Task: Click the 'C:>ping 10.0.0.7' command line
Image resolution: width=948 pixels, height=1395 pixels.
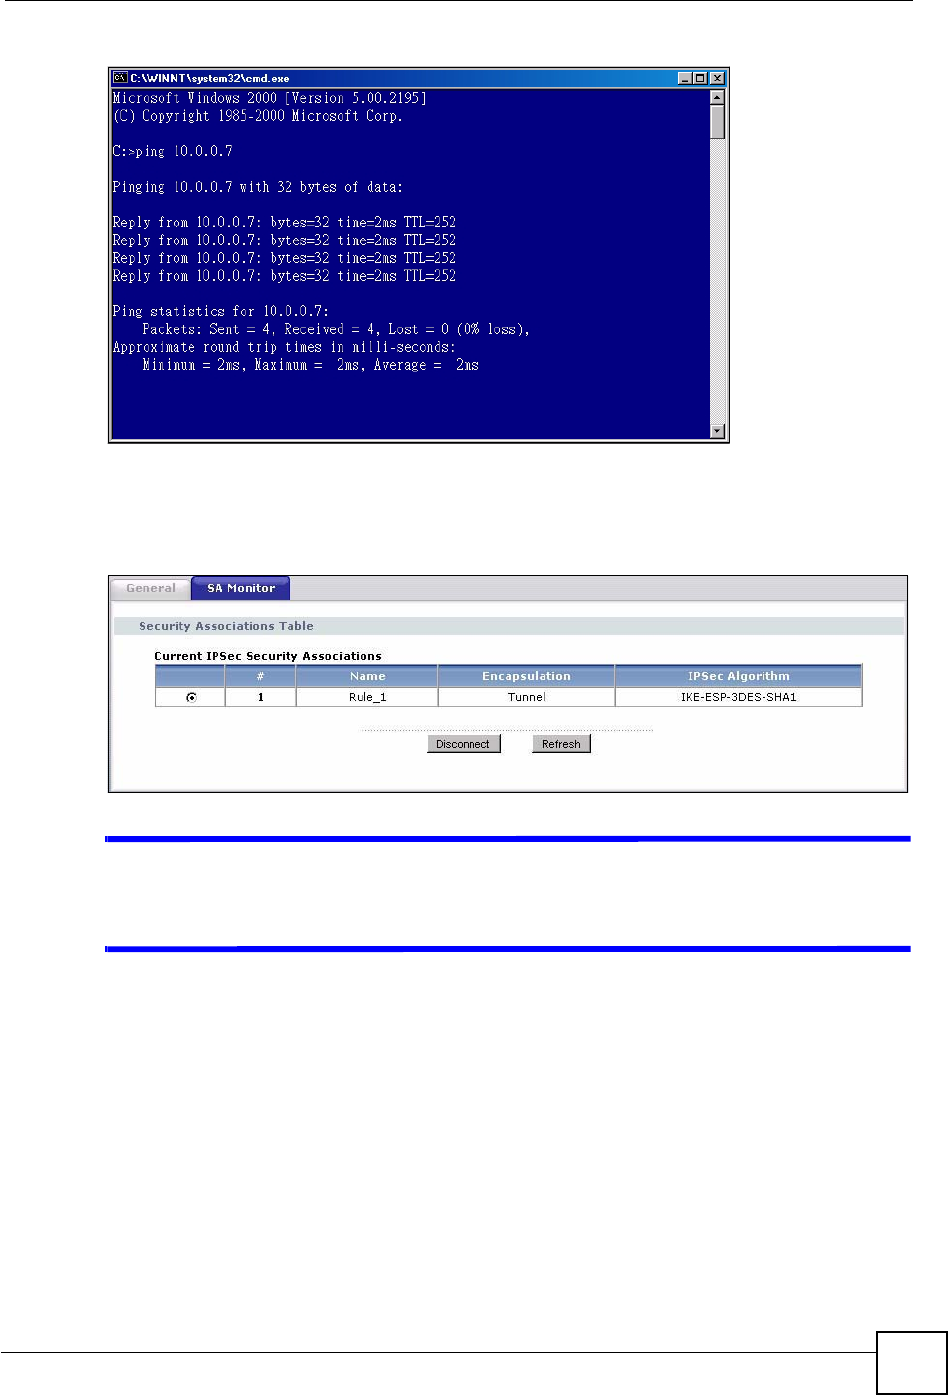Action: click(x=172, y=151)
